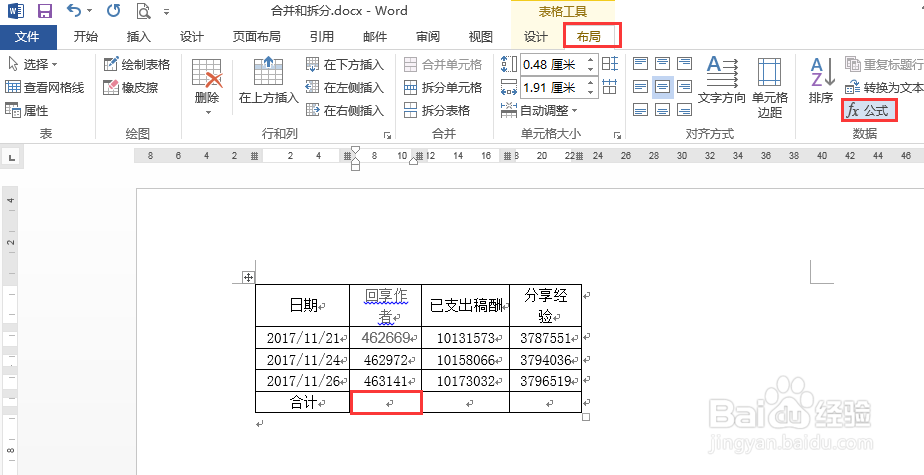Click the date cell 2017/11/21

click(x=302, y=338)
